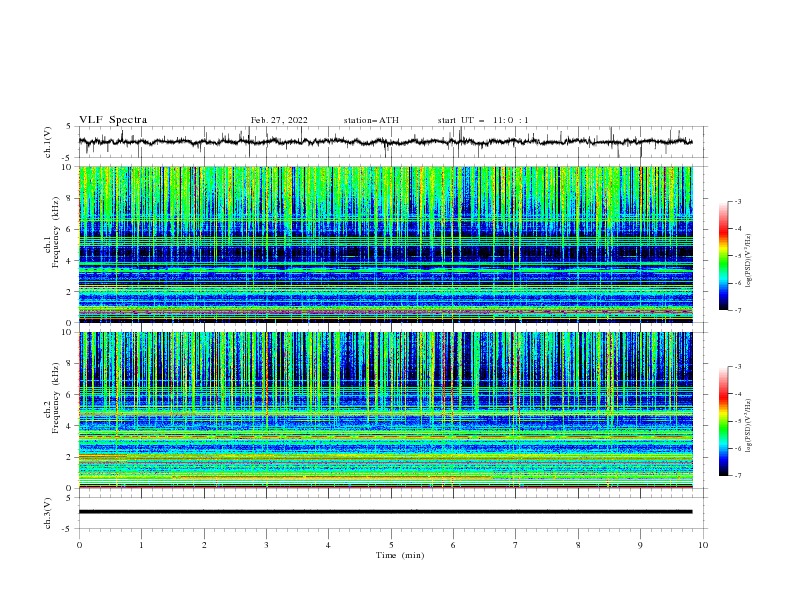Click the "Time (min)" axis title
The image size is (792, 612).
400,555
